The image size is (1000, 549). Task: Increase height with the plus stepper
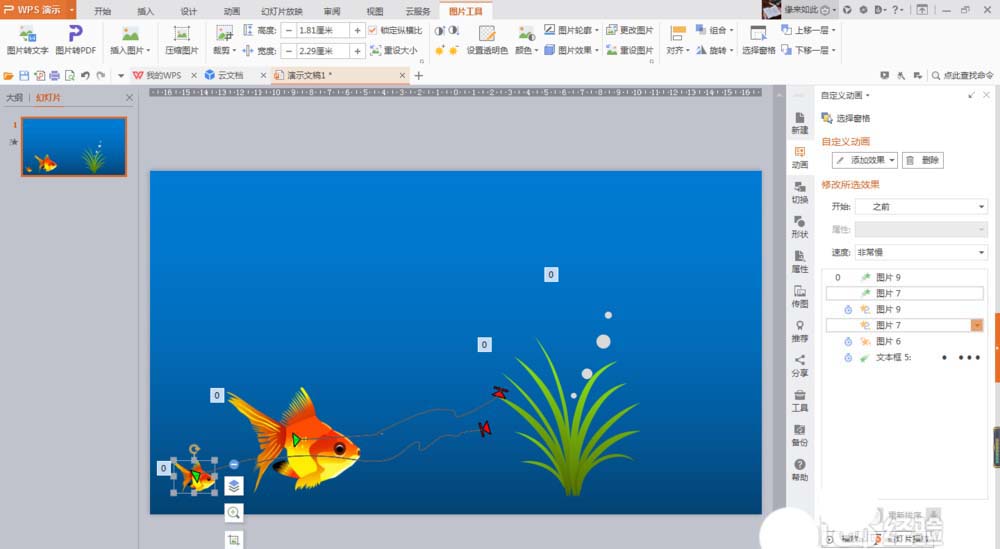coord(357,31)
